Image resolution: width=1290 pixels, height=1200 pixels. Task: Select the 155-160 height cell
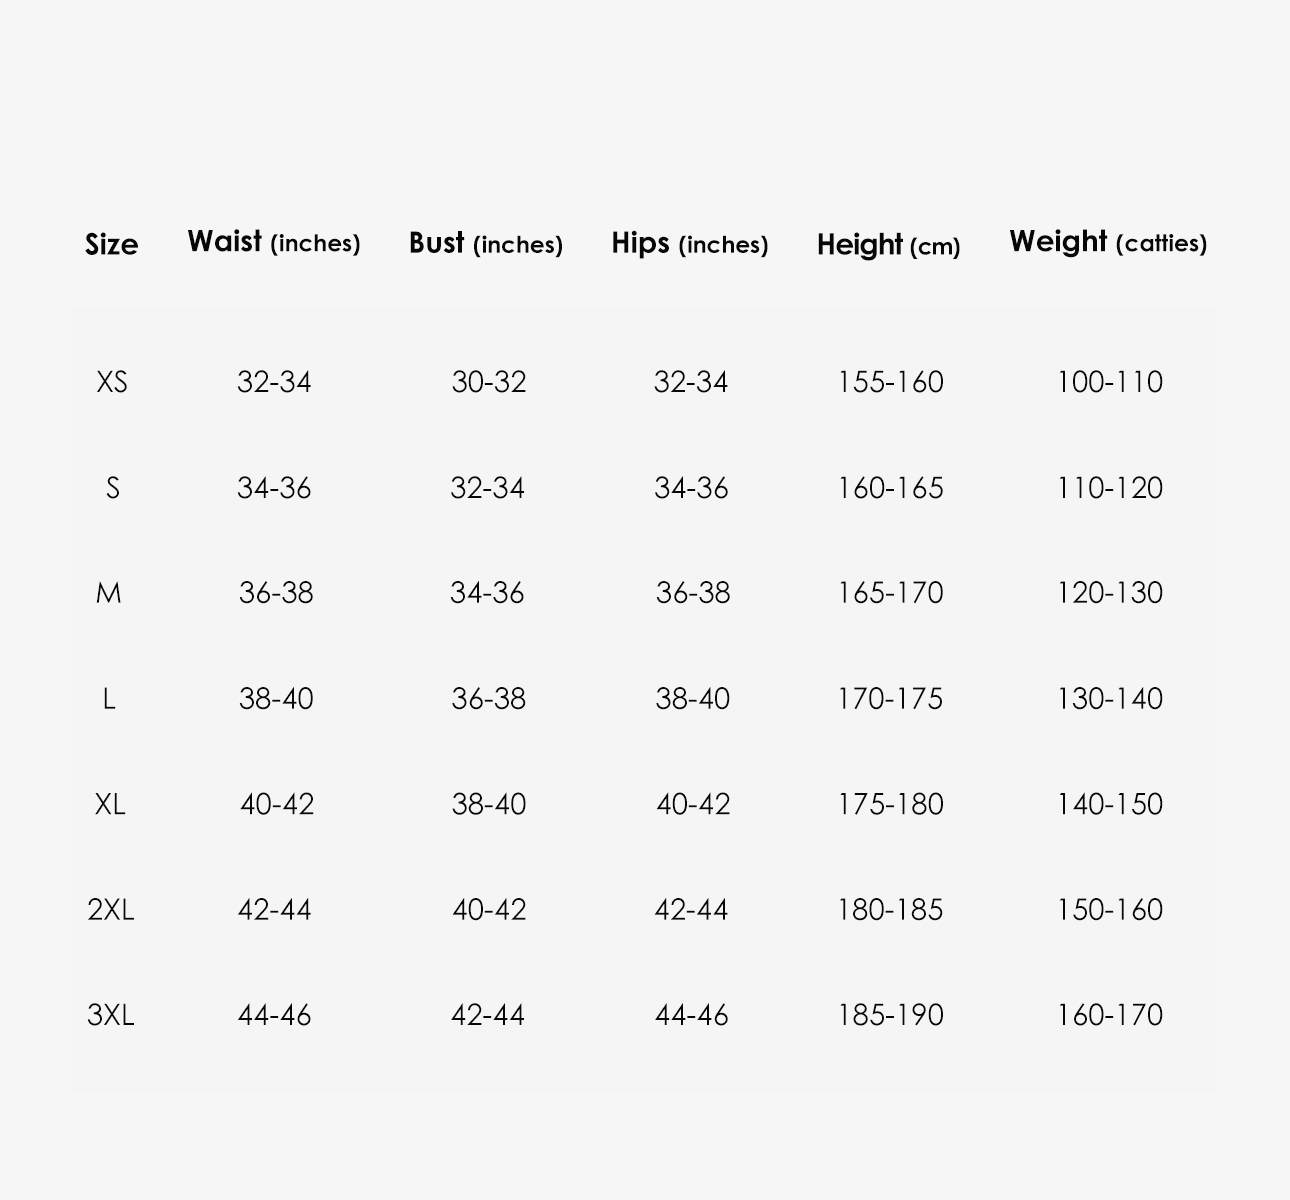point(890,382)
